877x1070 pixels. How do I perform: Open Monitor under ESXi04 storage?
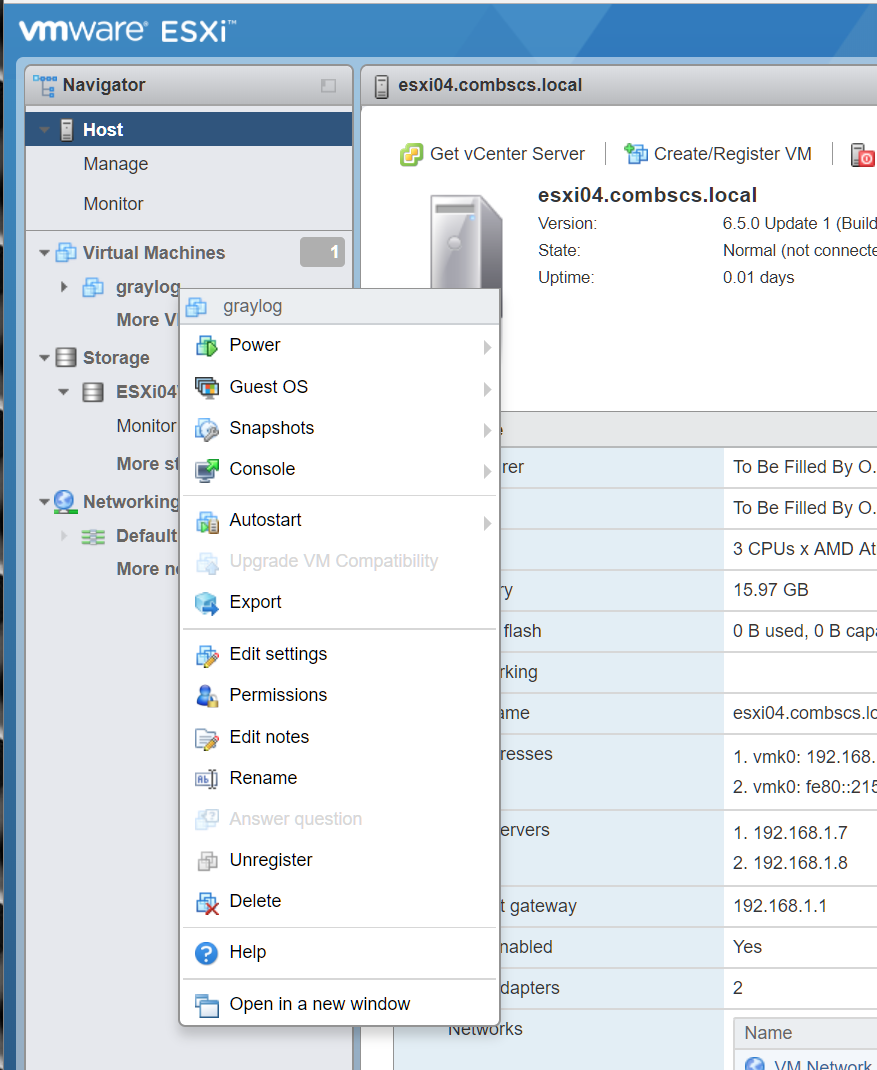(x=146, y=426)
